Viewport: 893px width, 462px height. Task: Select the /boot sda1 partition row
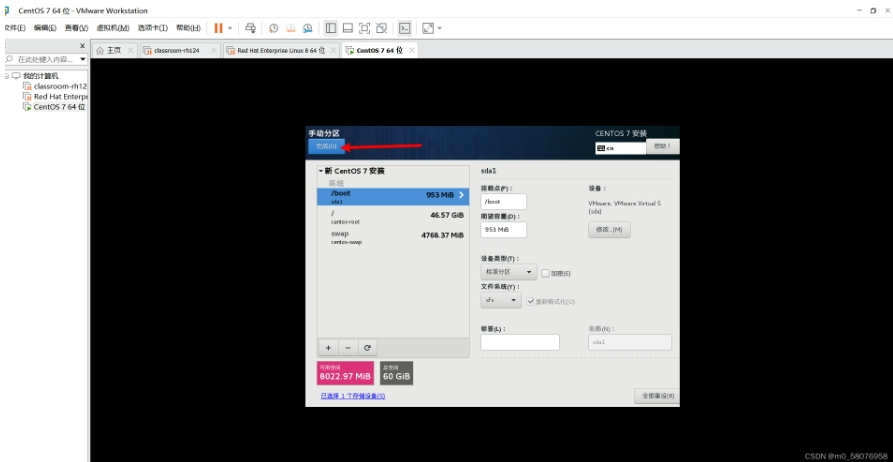[393, 197]
